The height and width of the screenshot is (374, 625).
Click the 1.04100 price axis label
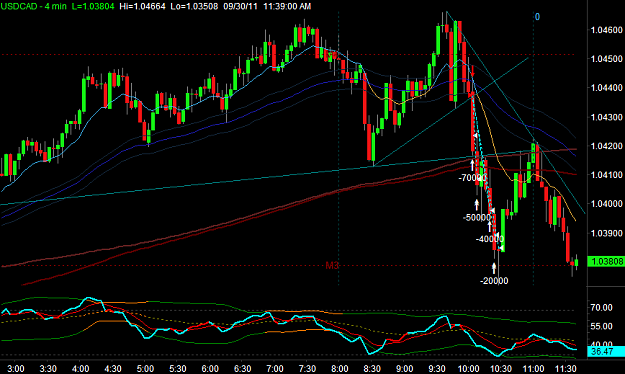606,175
